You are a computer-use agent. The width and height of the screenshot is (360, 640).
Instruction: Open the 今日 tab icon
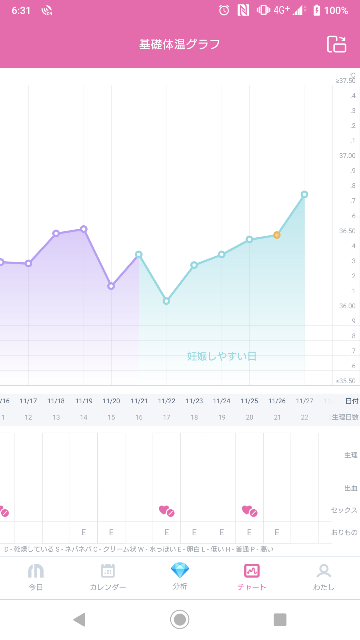36,571
